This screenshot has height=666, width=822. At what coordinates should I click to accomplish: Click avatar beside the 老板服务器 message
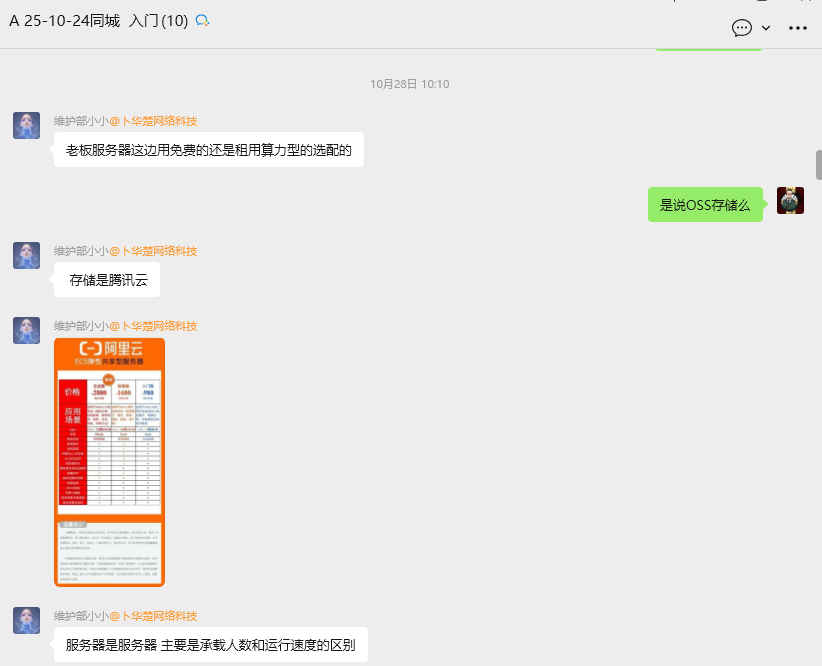(26, 126)
